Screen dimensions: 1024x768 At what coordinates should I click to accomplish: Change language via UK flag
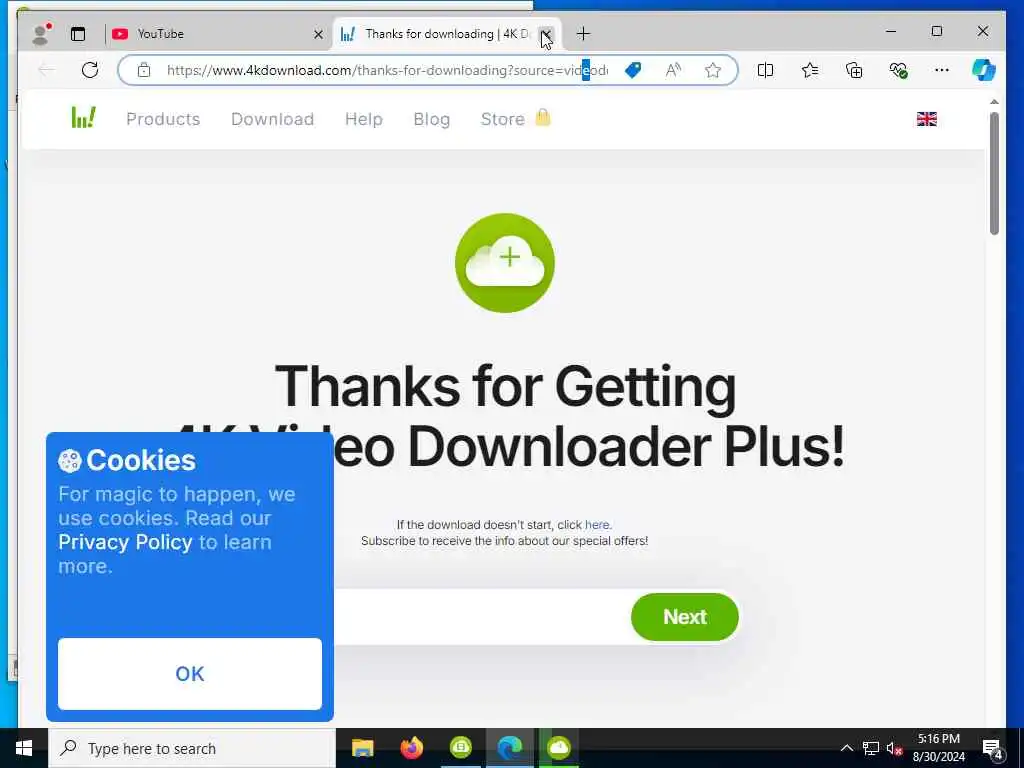927,119
